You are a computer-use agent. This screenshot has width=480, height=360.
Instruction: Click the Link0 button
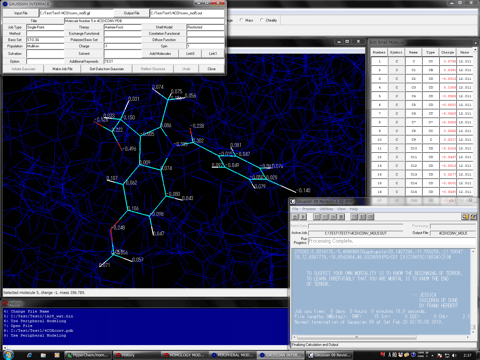[x=190, y=53]
